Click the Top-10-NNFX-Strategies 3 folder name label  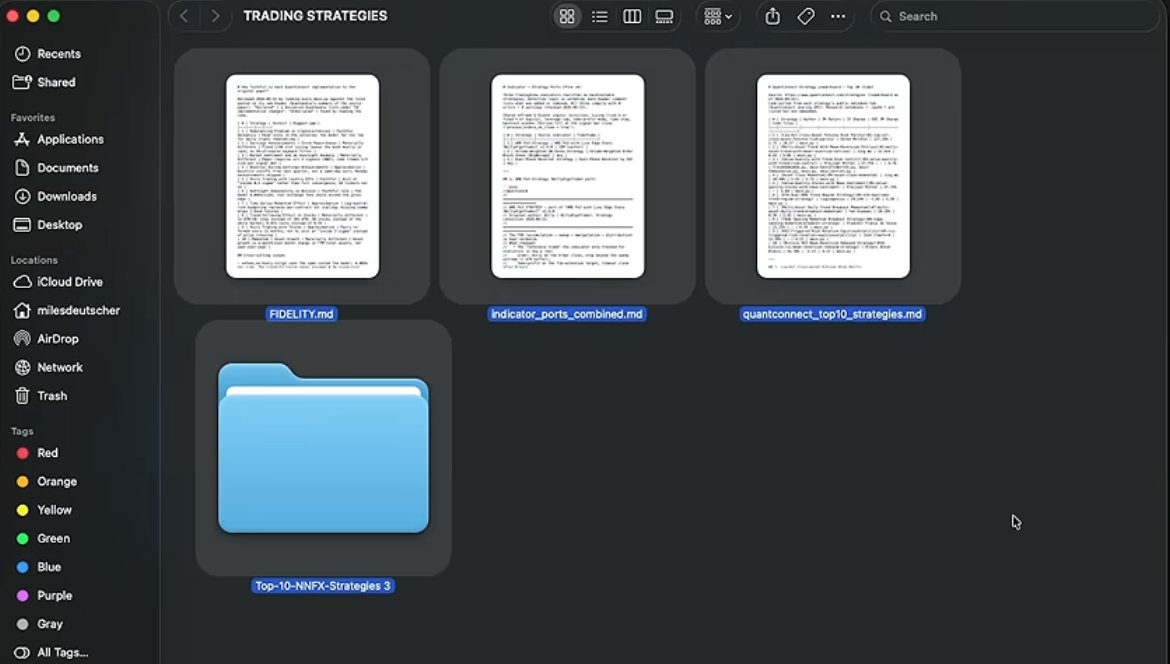tap(323, 586)
